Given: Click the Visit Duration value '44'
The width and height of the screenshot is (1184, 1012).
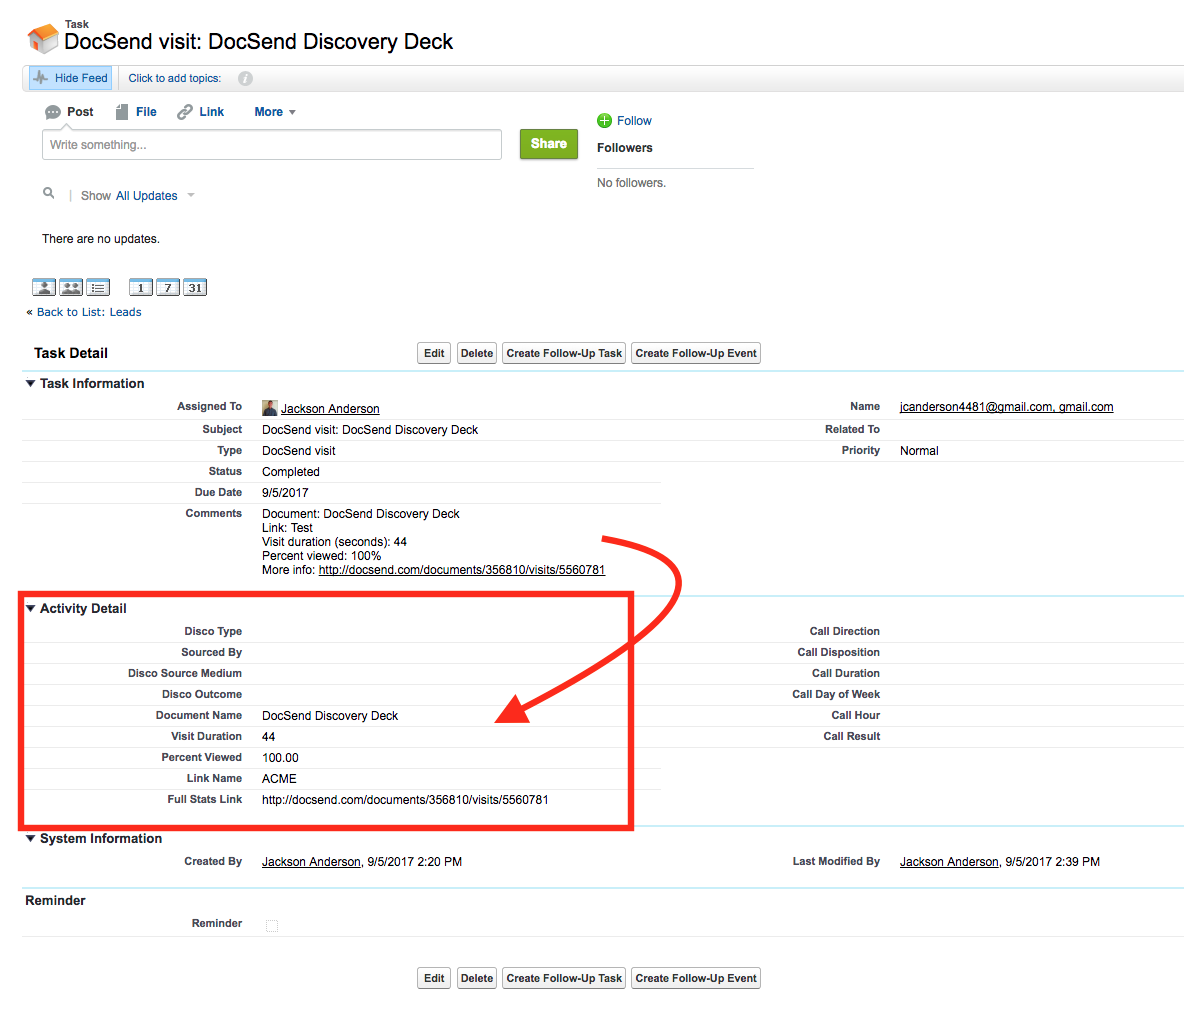Looking at the screenshot, I should tap(269, 737).
